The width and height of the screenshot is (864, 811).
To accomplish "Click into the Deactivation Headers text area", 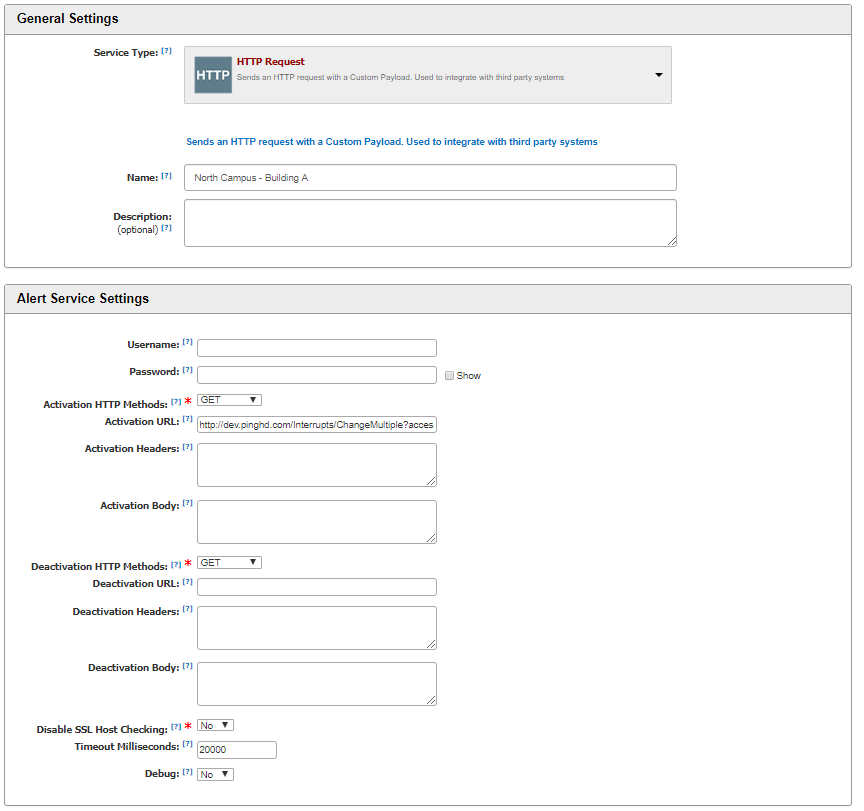I will 317,628.
